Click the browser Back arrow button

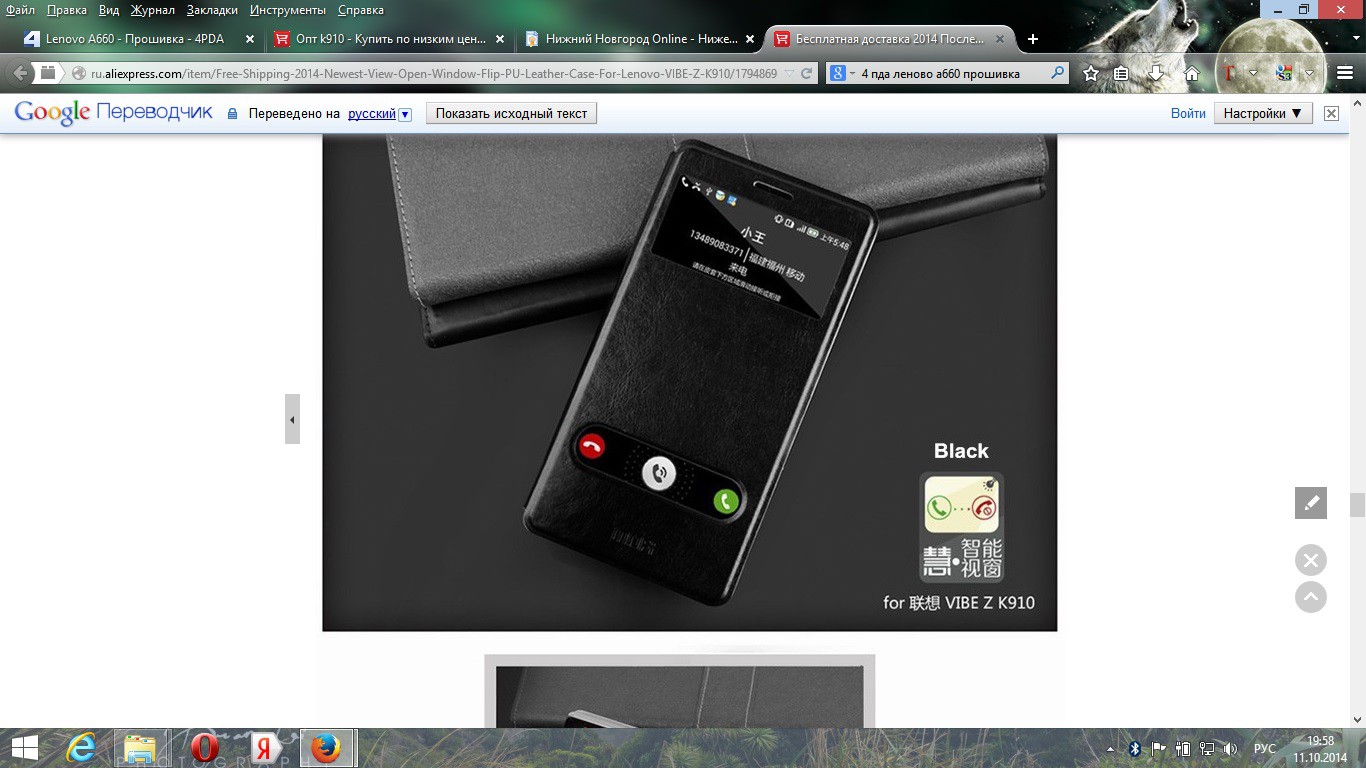(x=20, y=73)
